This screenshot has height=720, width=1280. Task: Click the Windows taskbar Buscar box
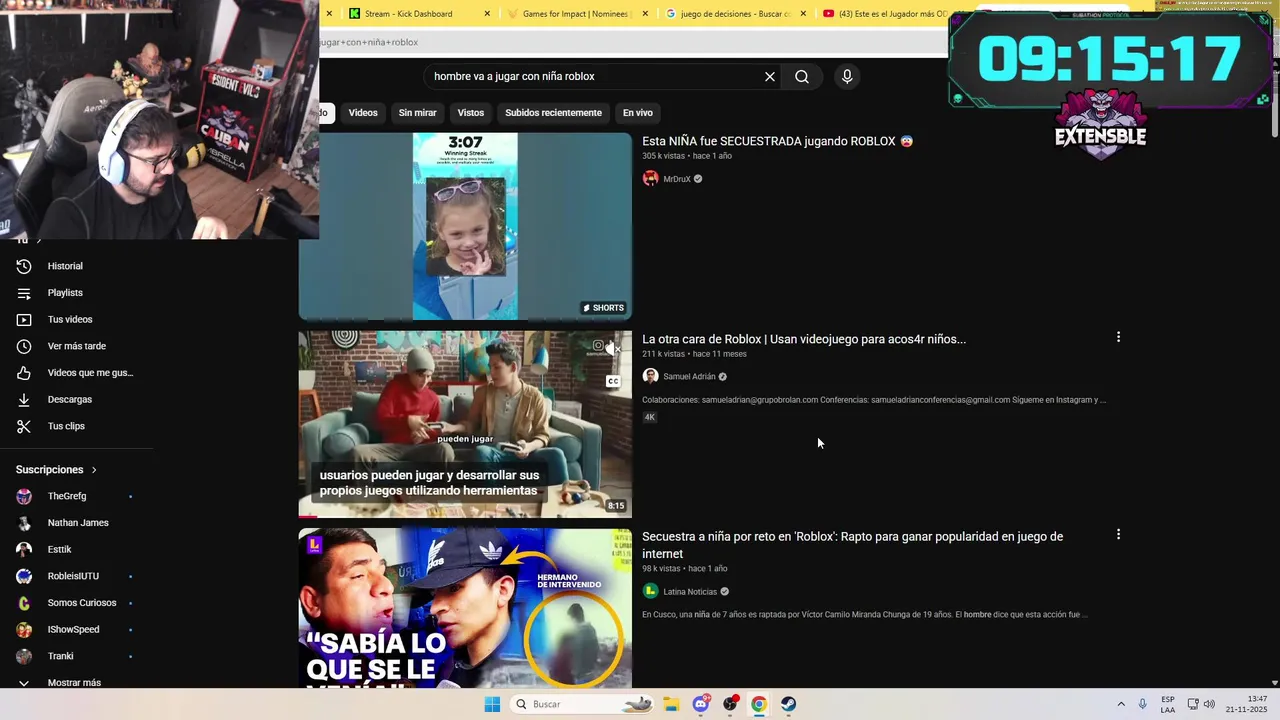[x=584, y=704]
